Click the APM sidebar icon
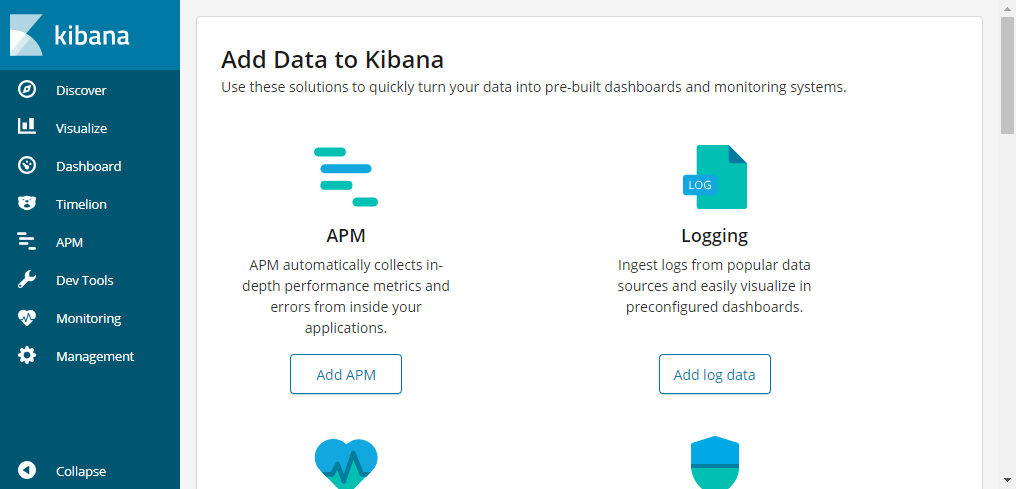Screen dimensions: 1016x489 (27, 242)
